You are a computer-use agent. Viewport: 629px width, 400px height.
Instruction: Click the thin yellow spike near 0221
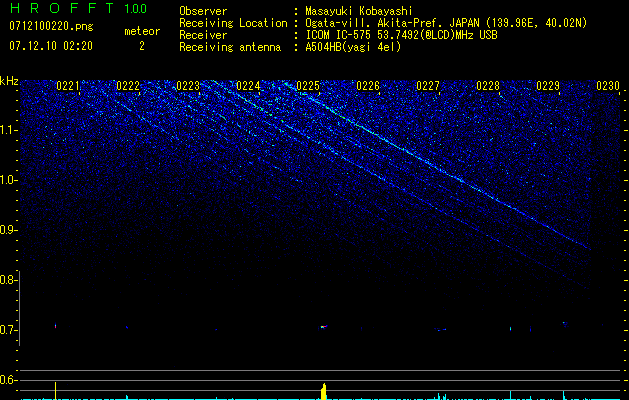(x=55, y=391)
